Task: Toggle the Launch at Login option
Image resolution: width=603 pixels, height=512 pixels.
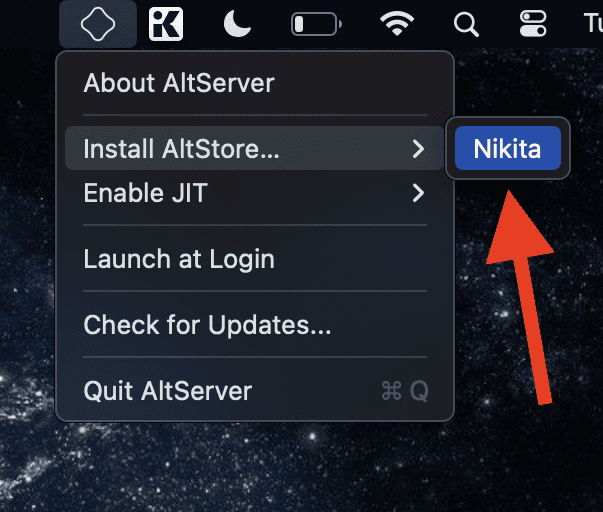Action: 178,259
